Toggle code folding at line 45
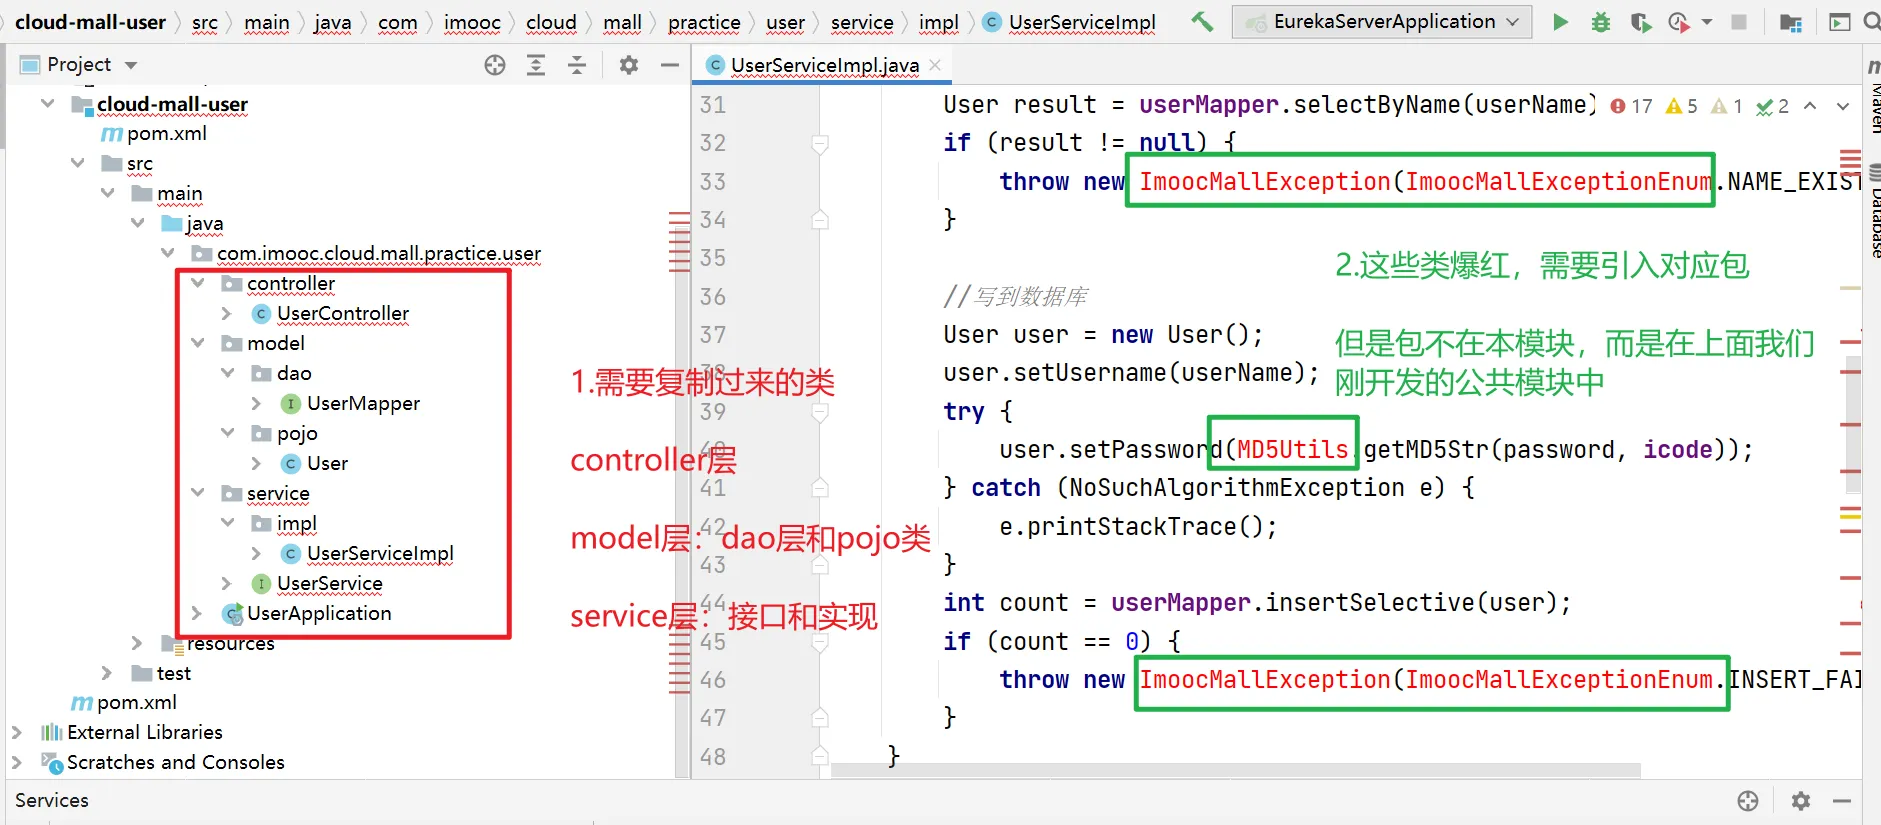1881x825 pixels. click(820, 641)
